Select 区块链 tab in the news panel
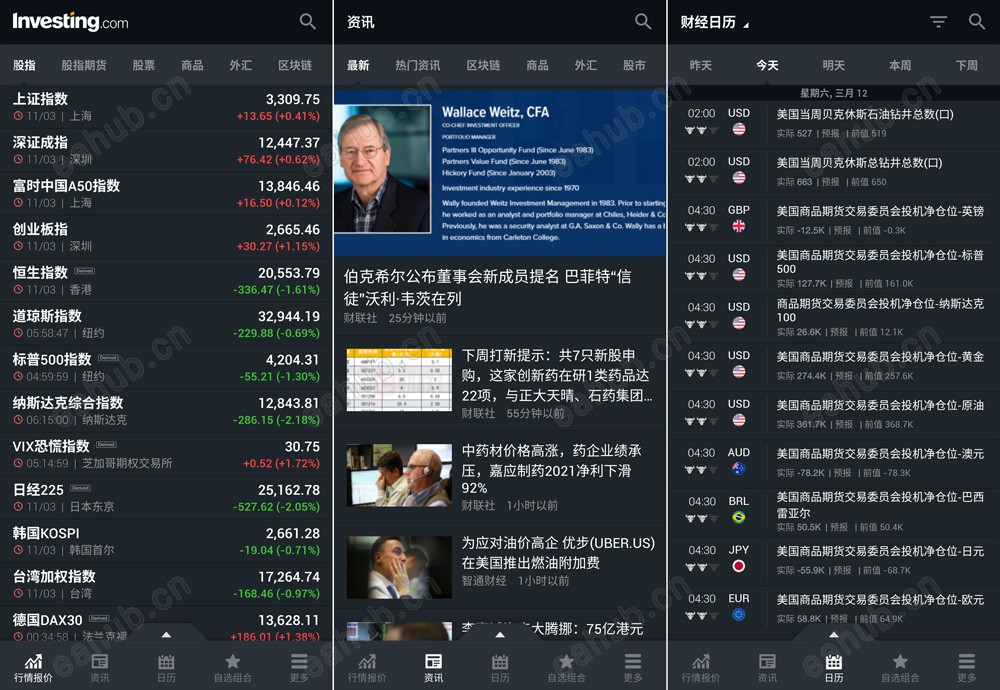Image resolution: width=1000 pixels, height=690 pixels. pyautogui.click(x=483, y=65)
